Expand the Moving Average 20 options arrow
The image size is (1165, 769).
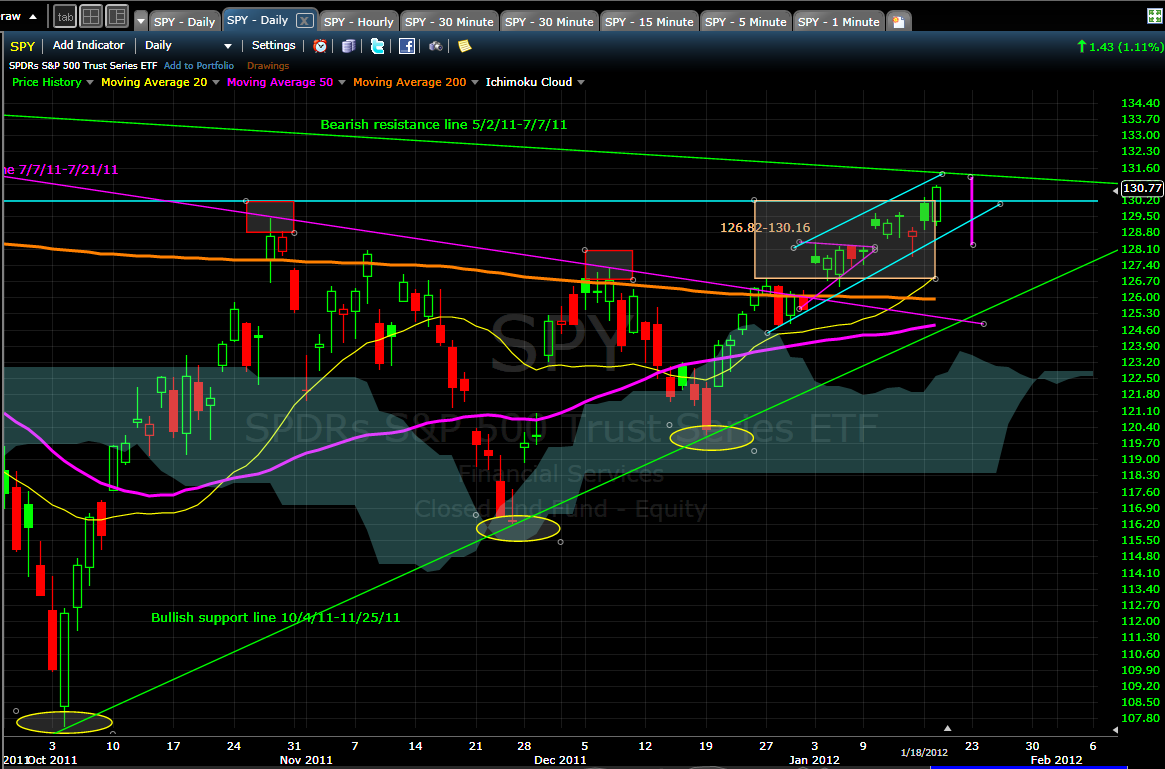coord(216,82)
